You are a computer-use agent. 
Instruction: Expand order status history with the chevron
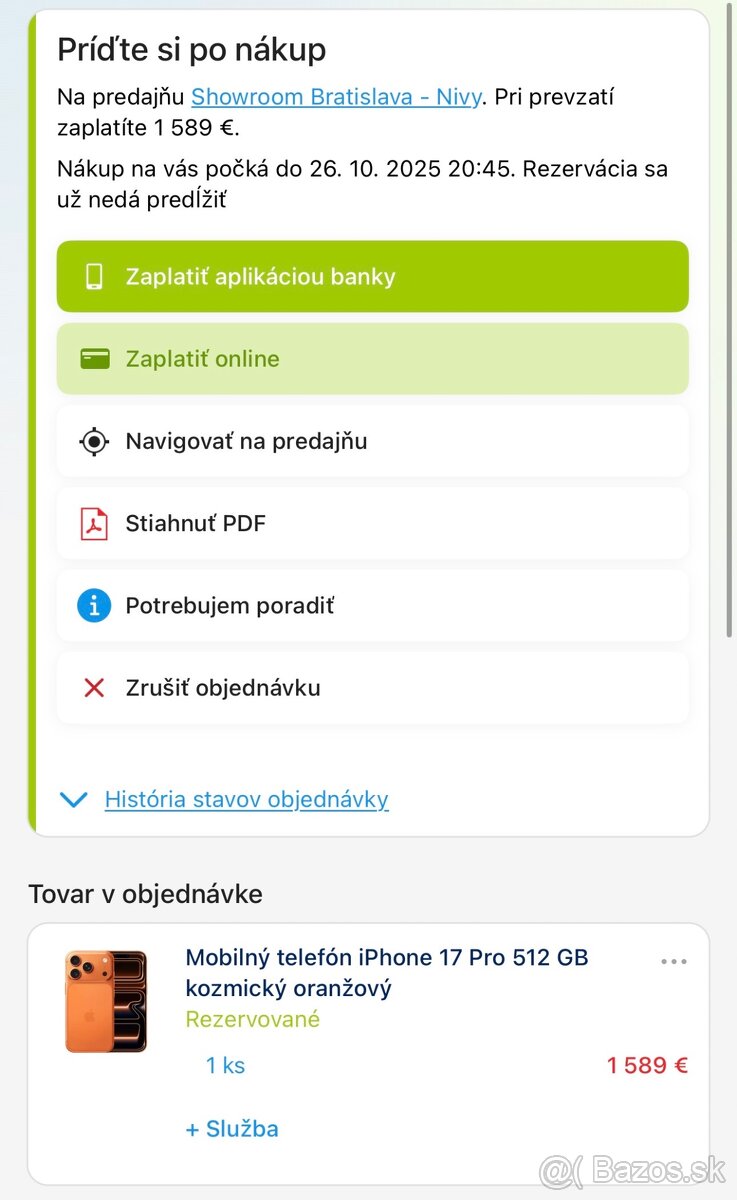point(74,799)
